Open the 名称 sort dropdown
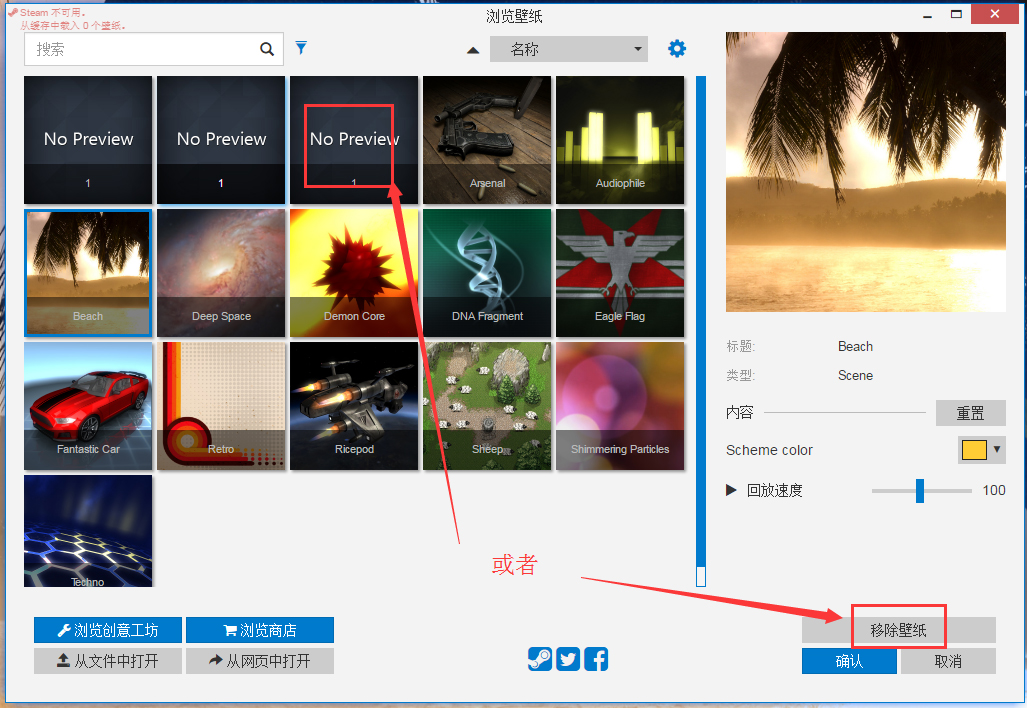This screenshot has height=708, width=1027. point(569,49)
